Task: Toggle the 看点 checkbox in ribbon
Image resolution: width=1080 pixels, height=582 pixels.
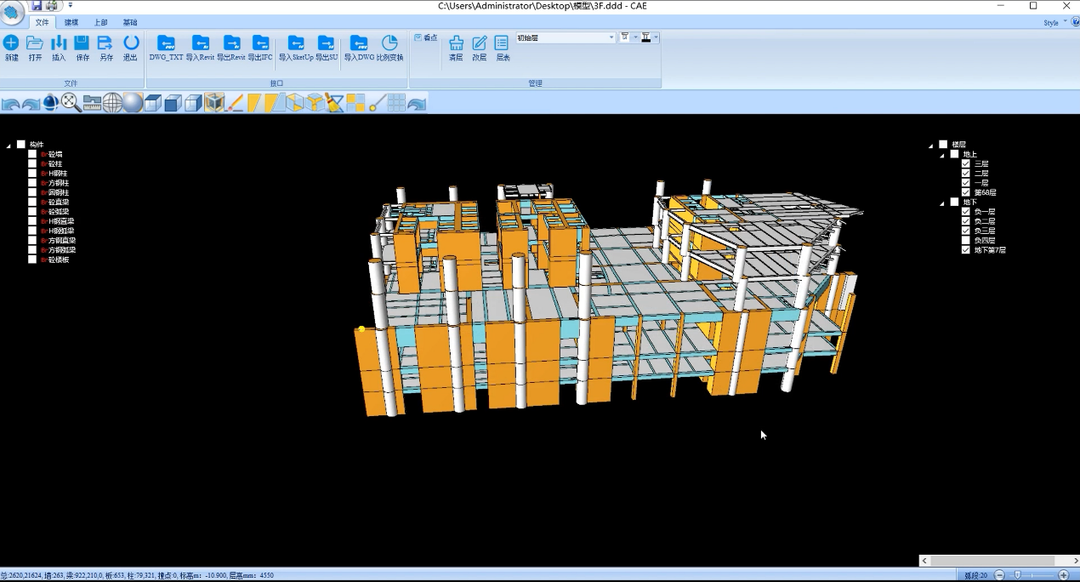Action: coord(418,38)
